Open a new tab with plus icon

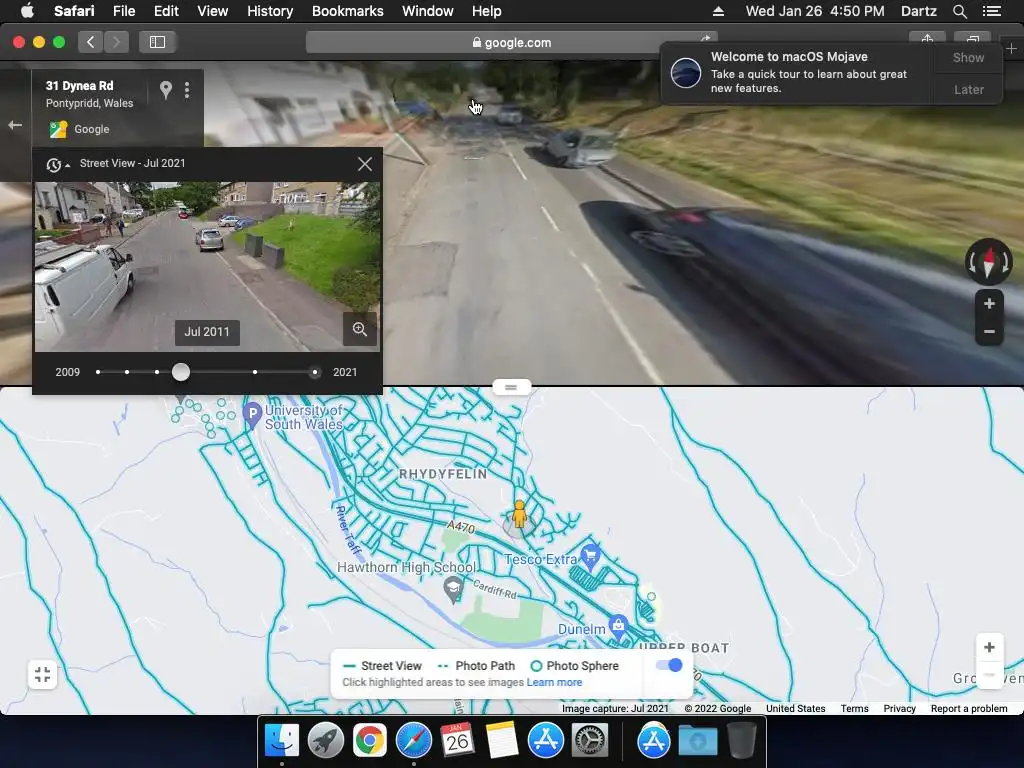pos(1011,48)
